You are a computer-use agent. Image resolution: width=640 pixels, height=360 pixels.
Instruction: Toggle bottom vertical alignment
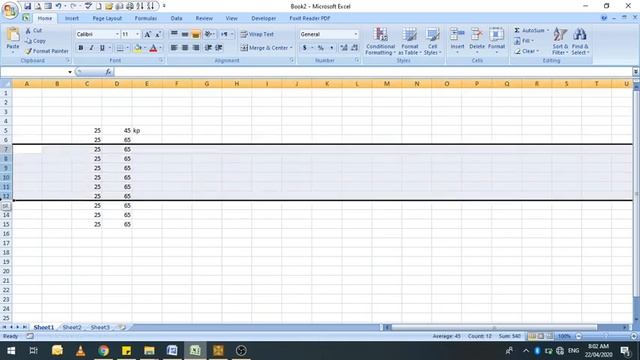[x=196, y=34]
